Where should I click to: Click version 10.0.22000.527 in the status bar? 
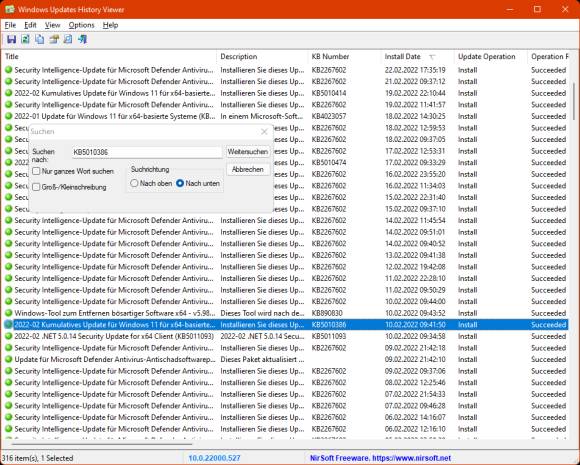(215, 458)
